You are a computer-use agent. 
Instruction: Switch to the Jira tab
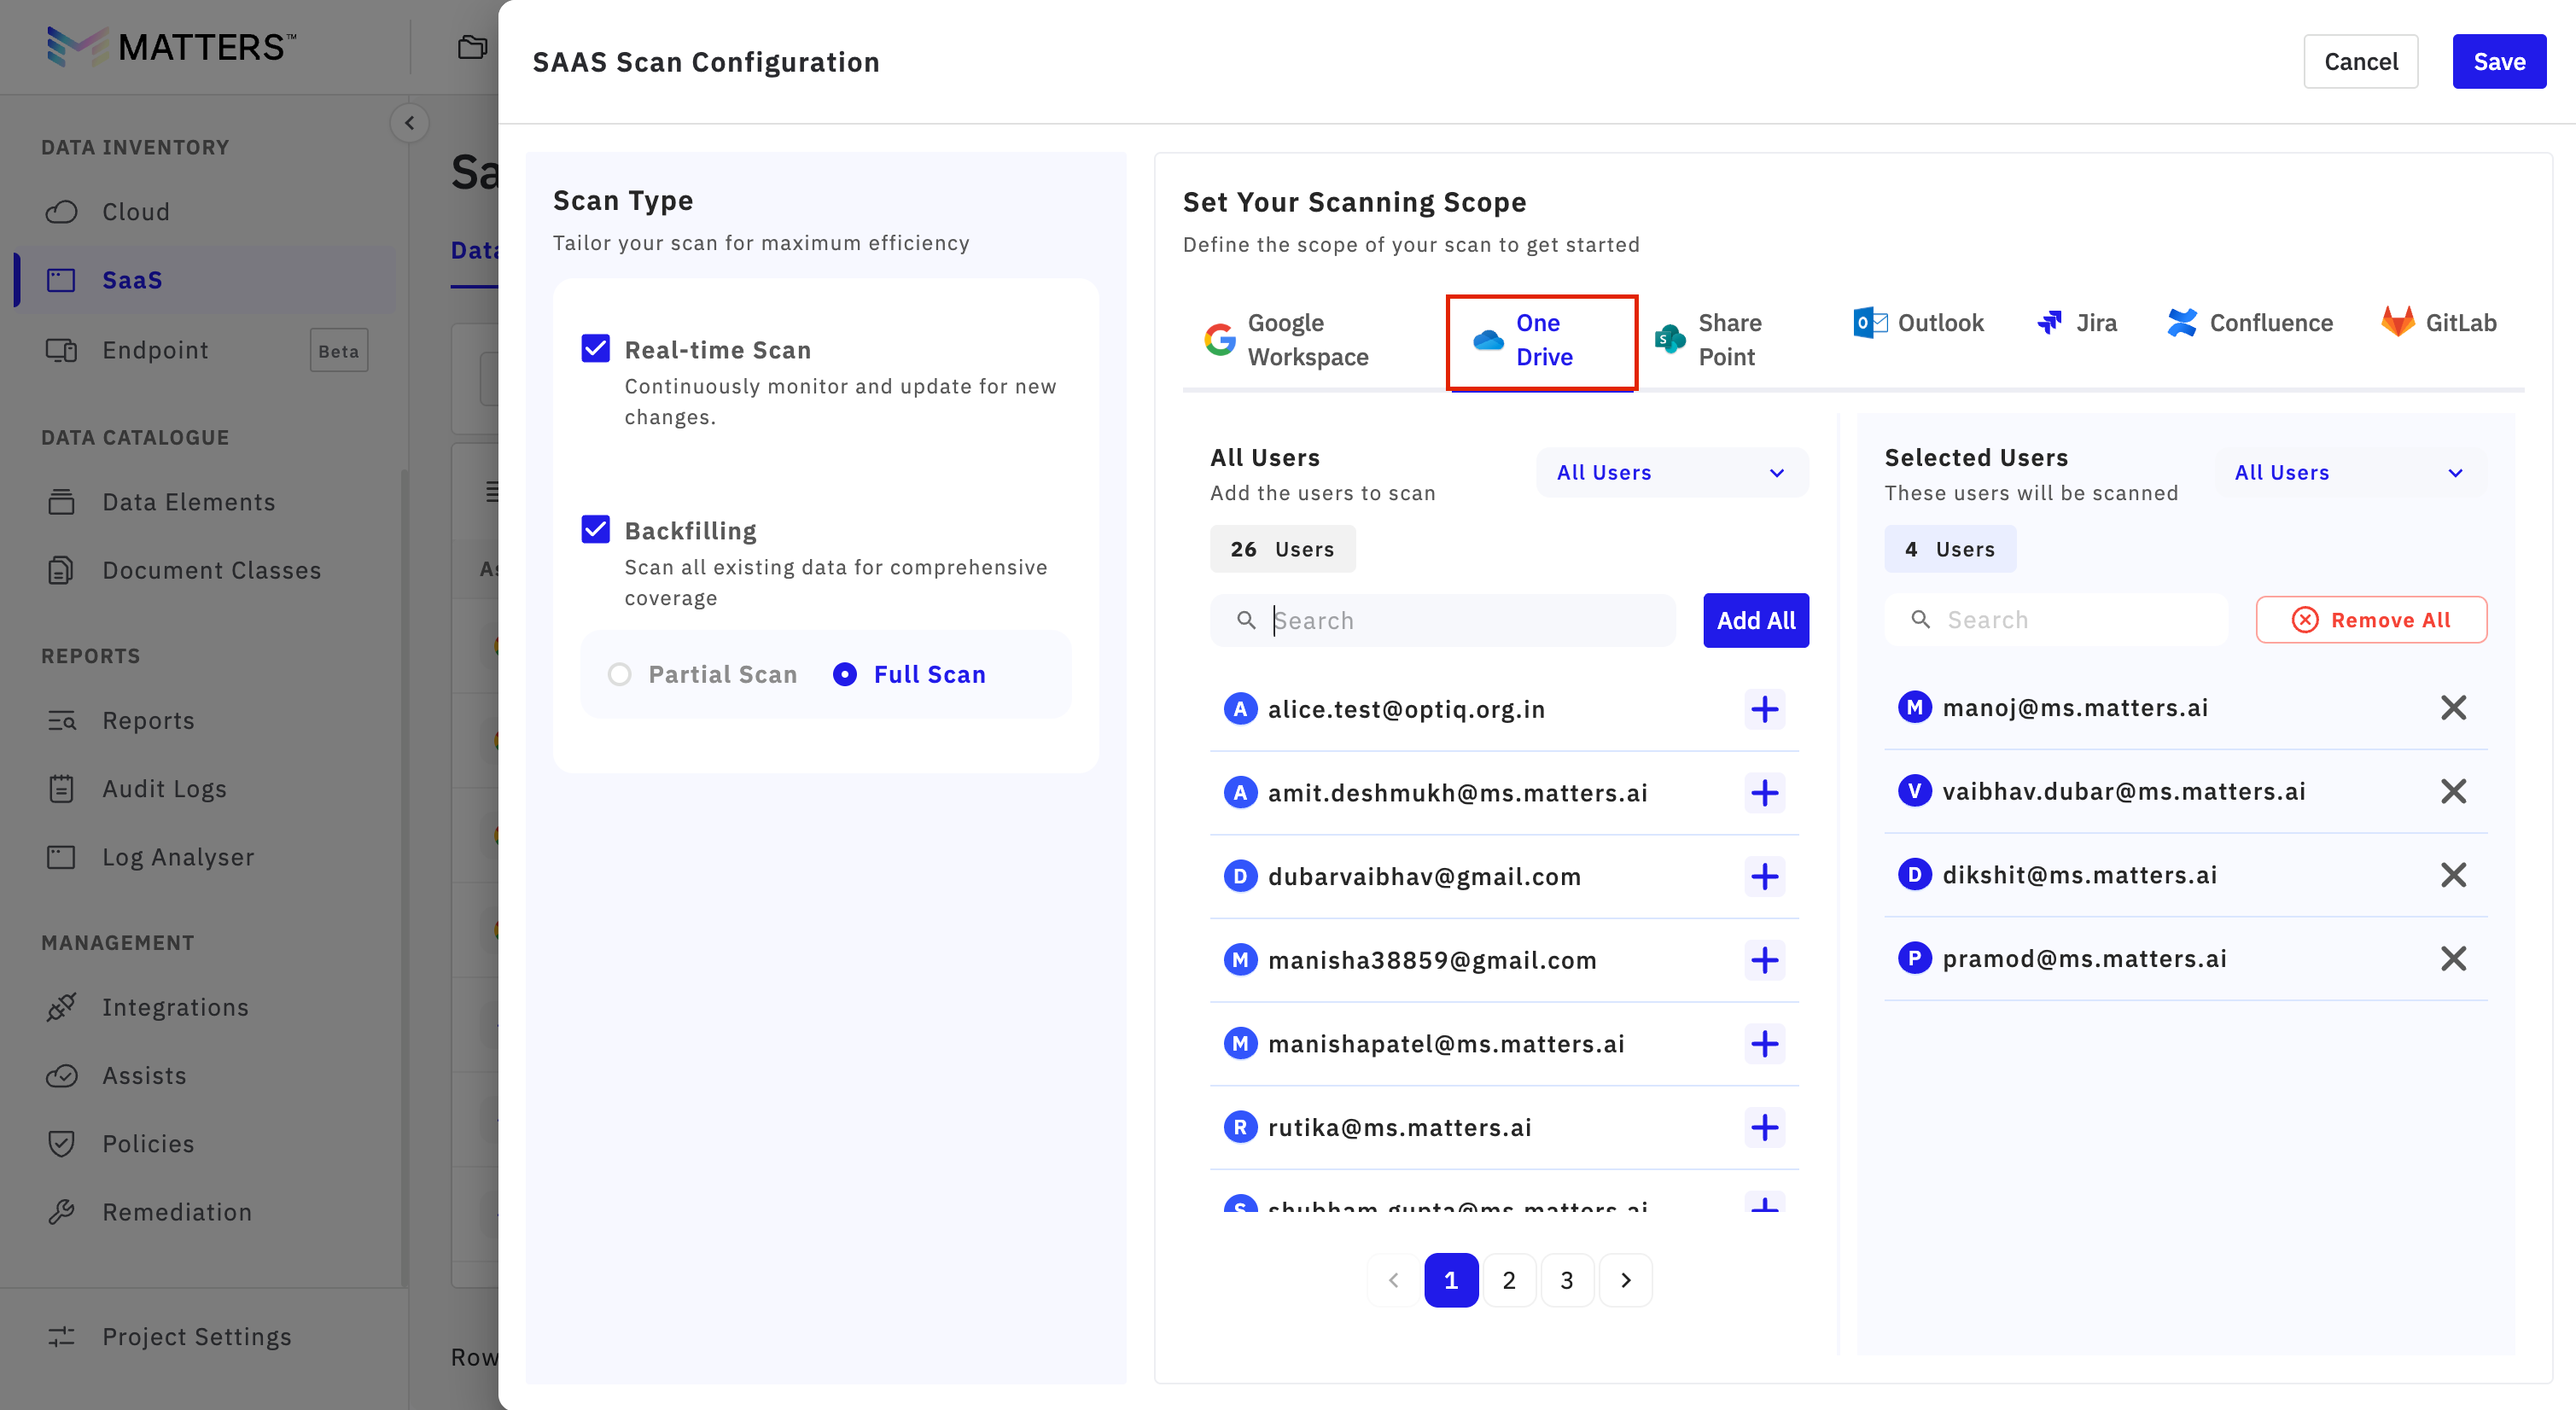tap(2077, 323)
